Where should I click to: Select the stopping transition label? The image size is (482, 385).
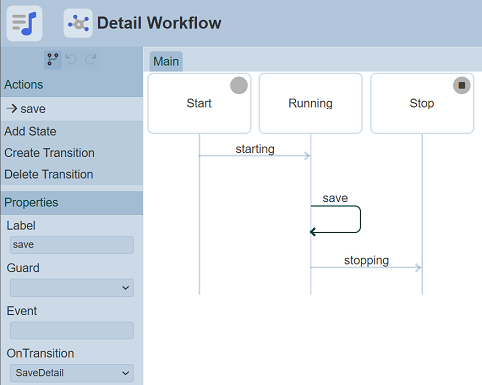click(366, 260)
